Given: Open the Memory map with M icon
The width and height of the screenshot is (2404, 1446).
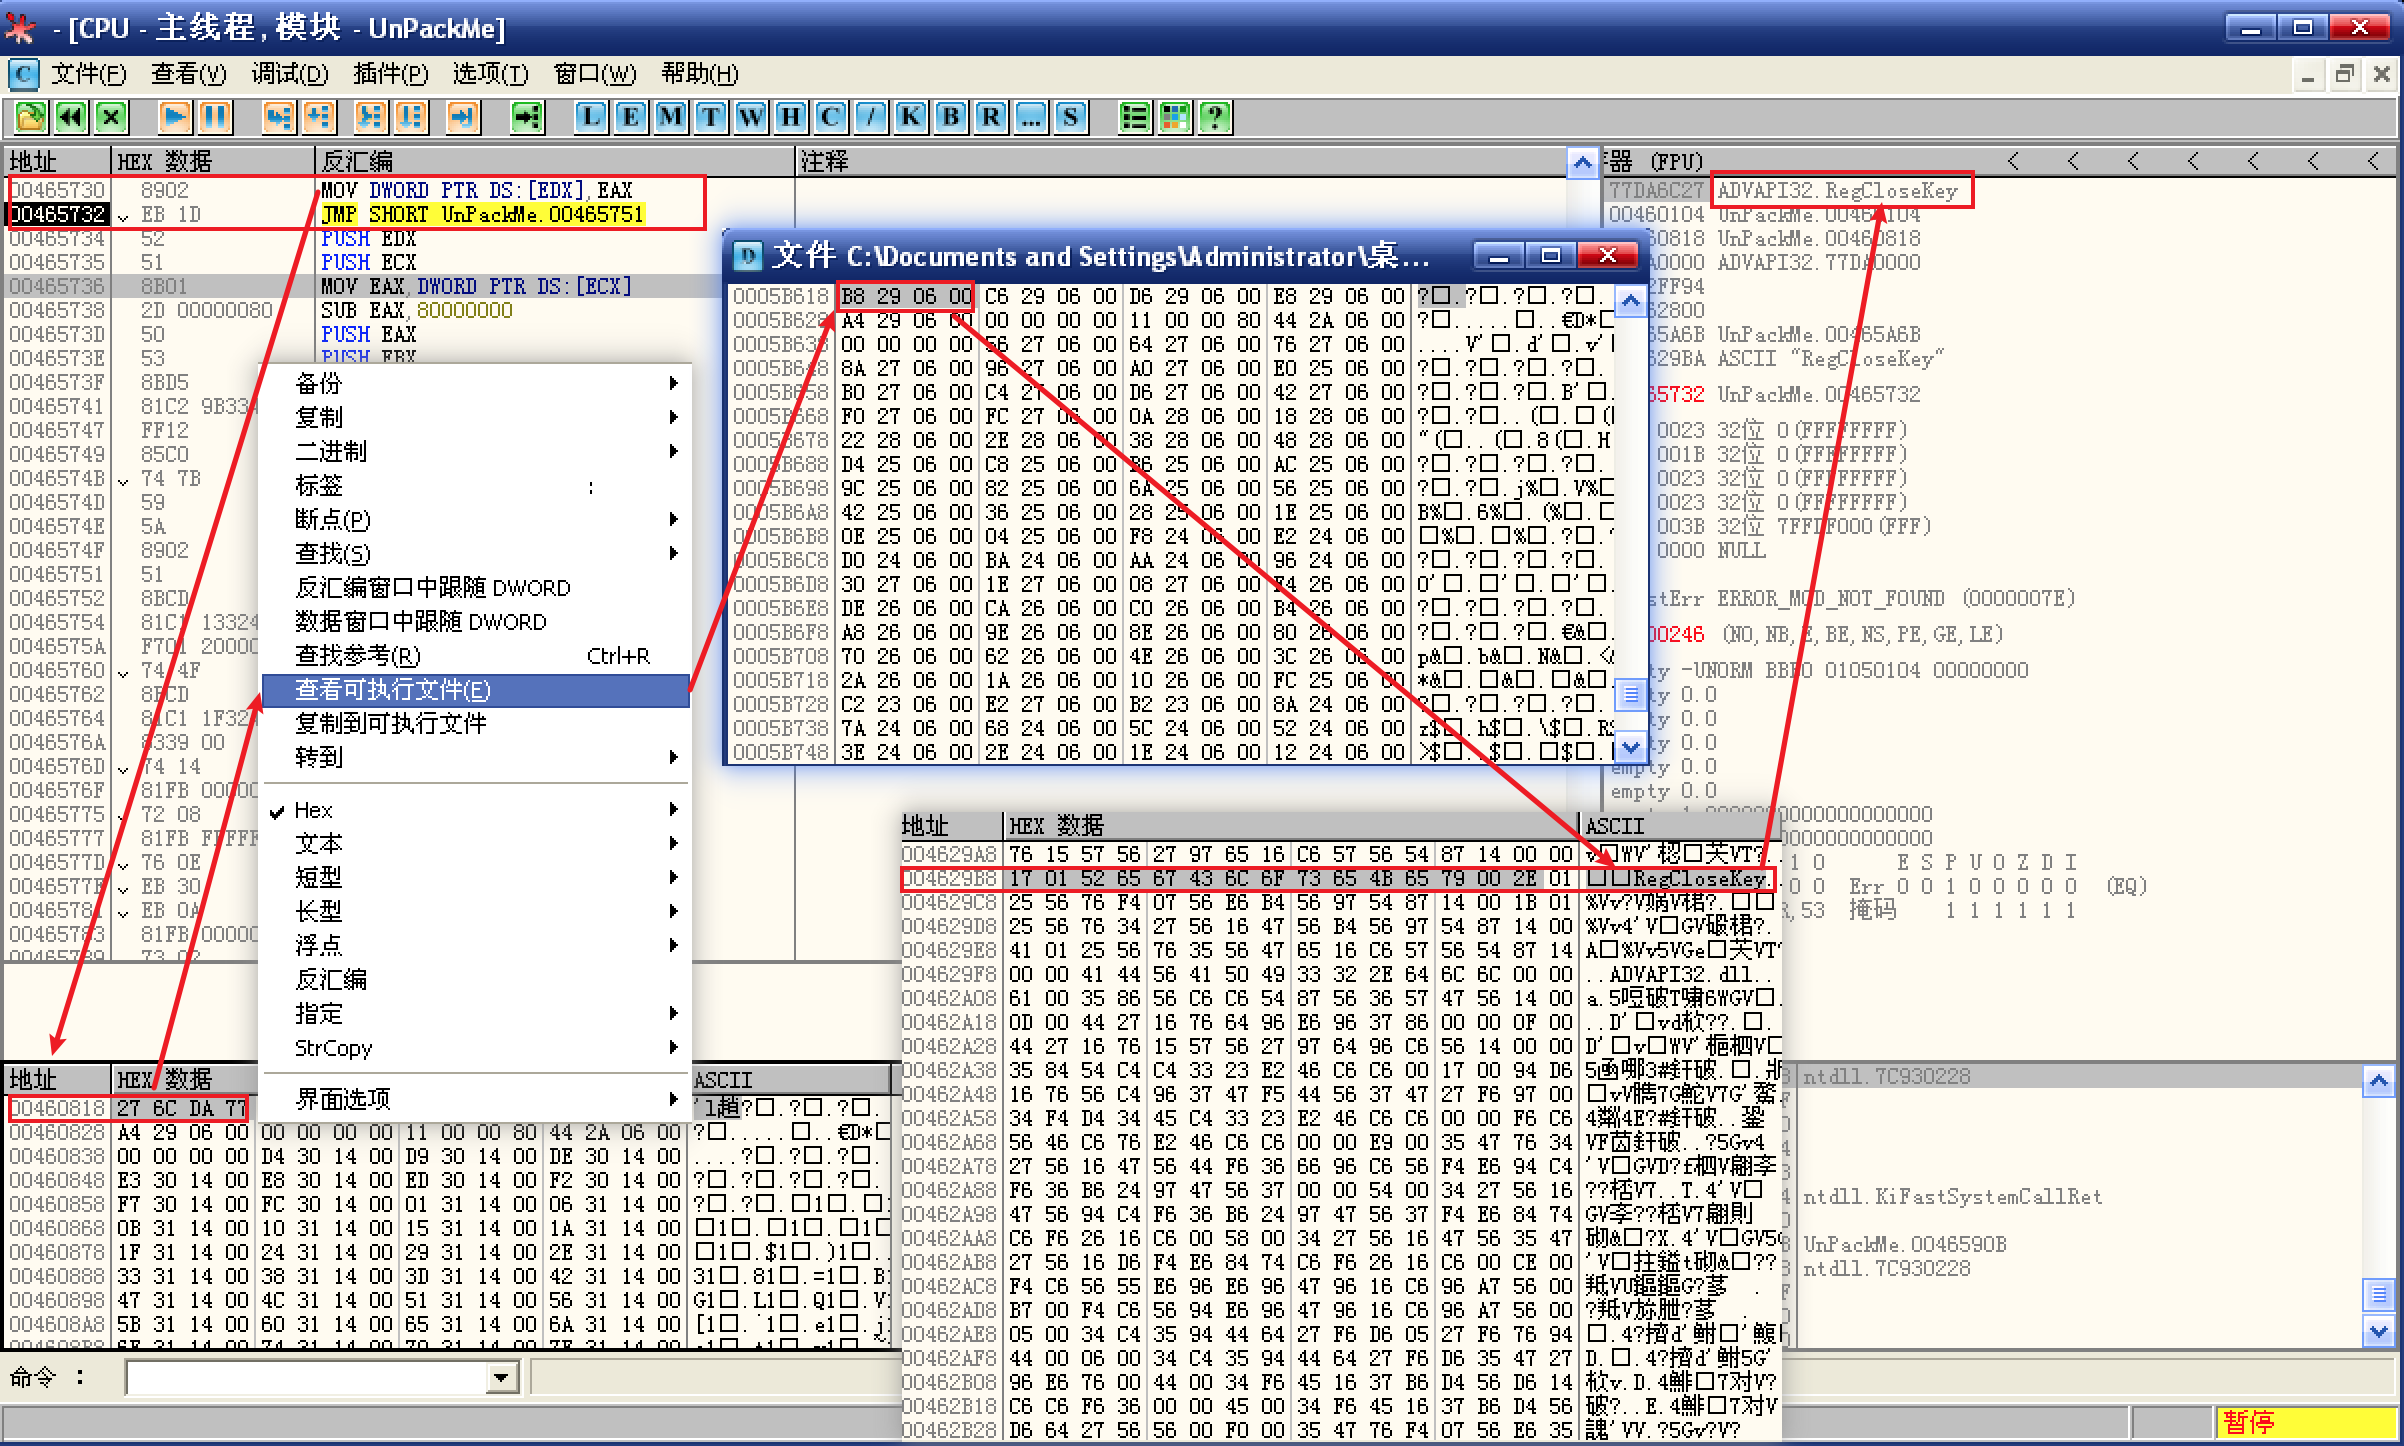Looking at the screenshot, I should (671, 117).
